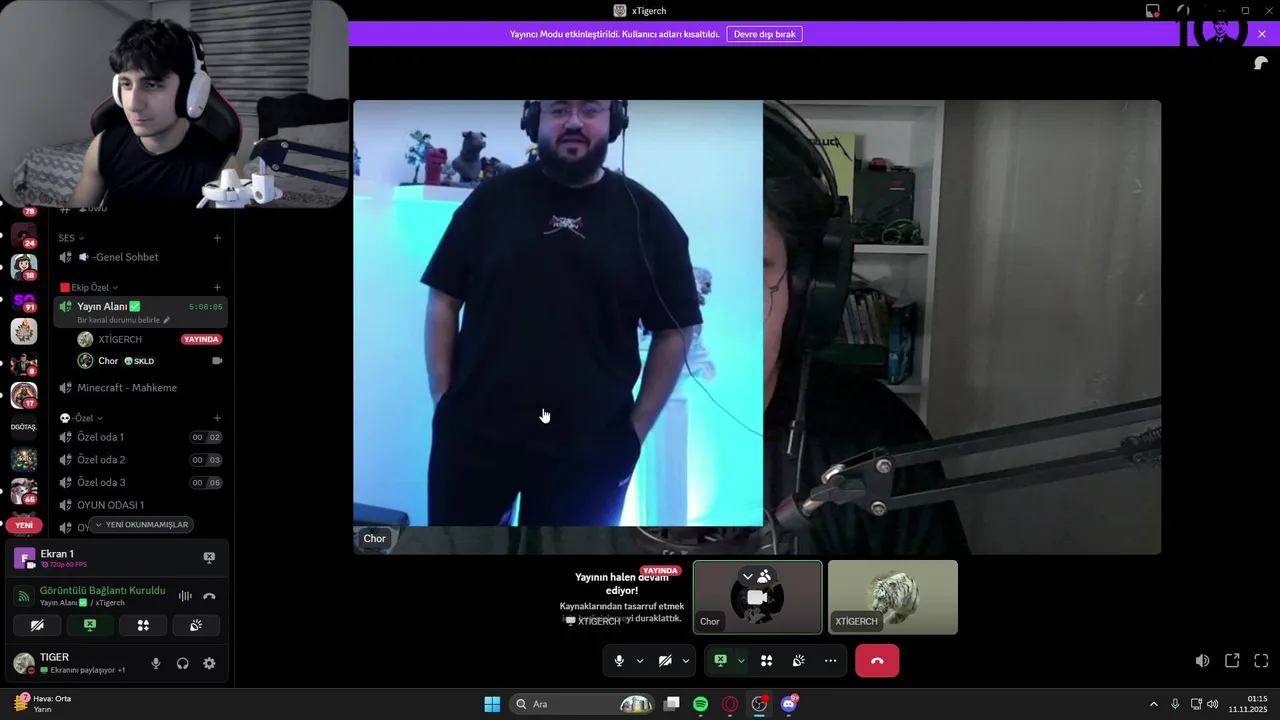Collapse the Özel category

pyautogui.click(x=81, y=418)
